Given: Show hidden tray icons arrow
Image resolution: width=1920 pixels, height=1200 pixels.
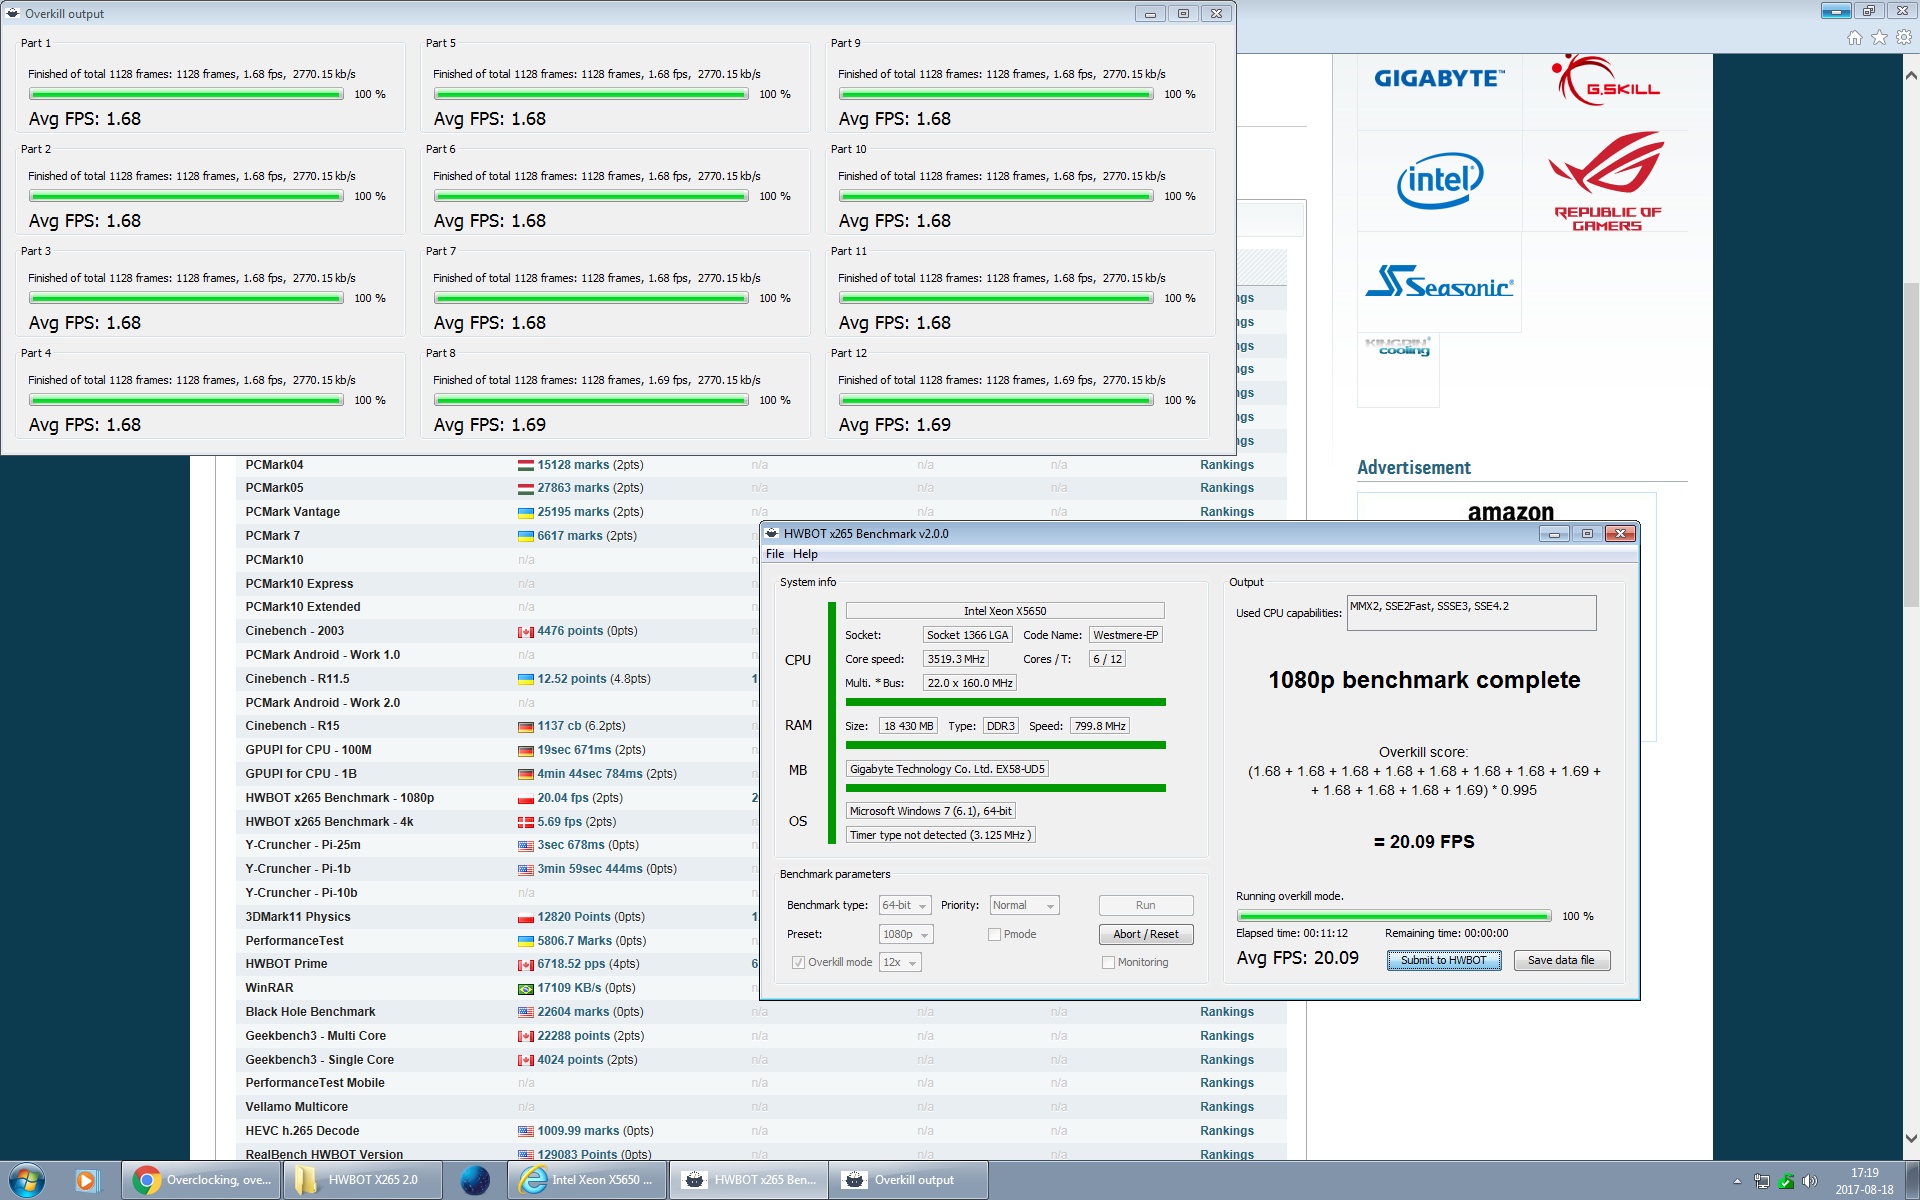Looking at the screenshot, I should [x=1736, y=1181].
